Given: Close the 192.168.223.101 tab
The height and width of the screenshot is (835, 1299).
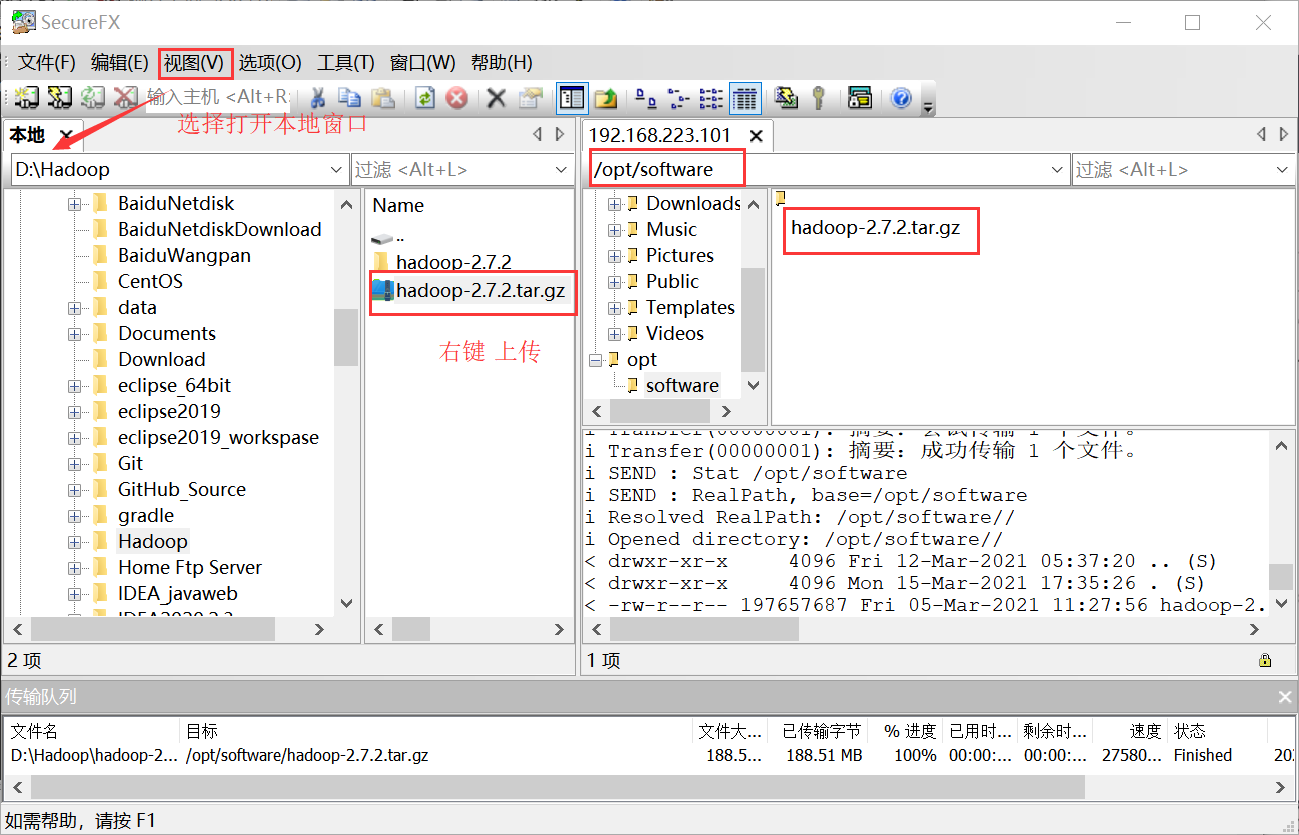Looking at the screenshot, I should tap(756, 135).
